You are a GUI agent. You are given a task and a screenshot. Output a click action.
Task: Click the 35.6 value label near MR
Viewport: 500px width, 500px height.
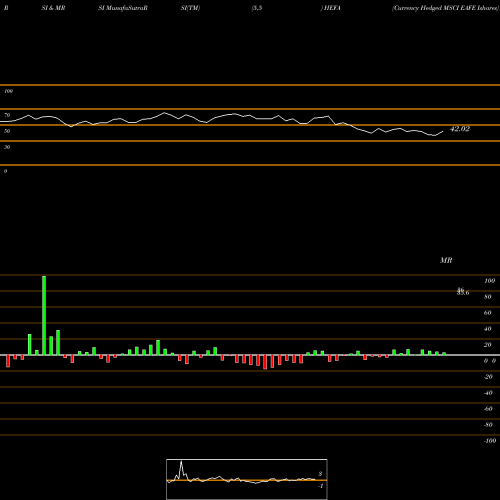coord(463,292)
